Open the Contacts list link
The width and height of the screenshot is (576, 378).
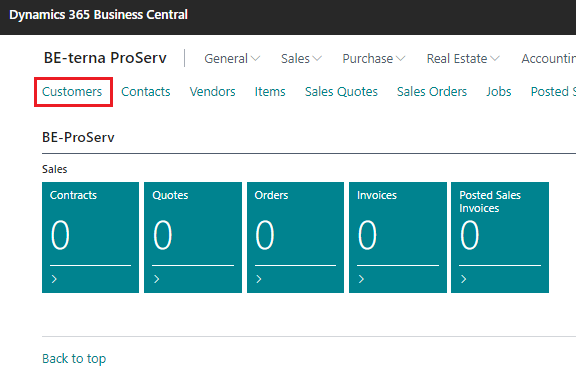pos(146,91)
